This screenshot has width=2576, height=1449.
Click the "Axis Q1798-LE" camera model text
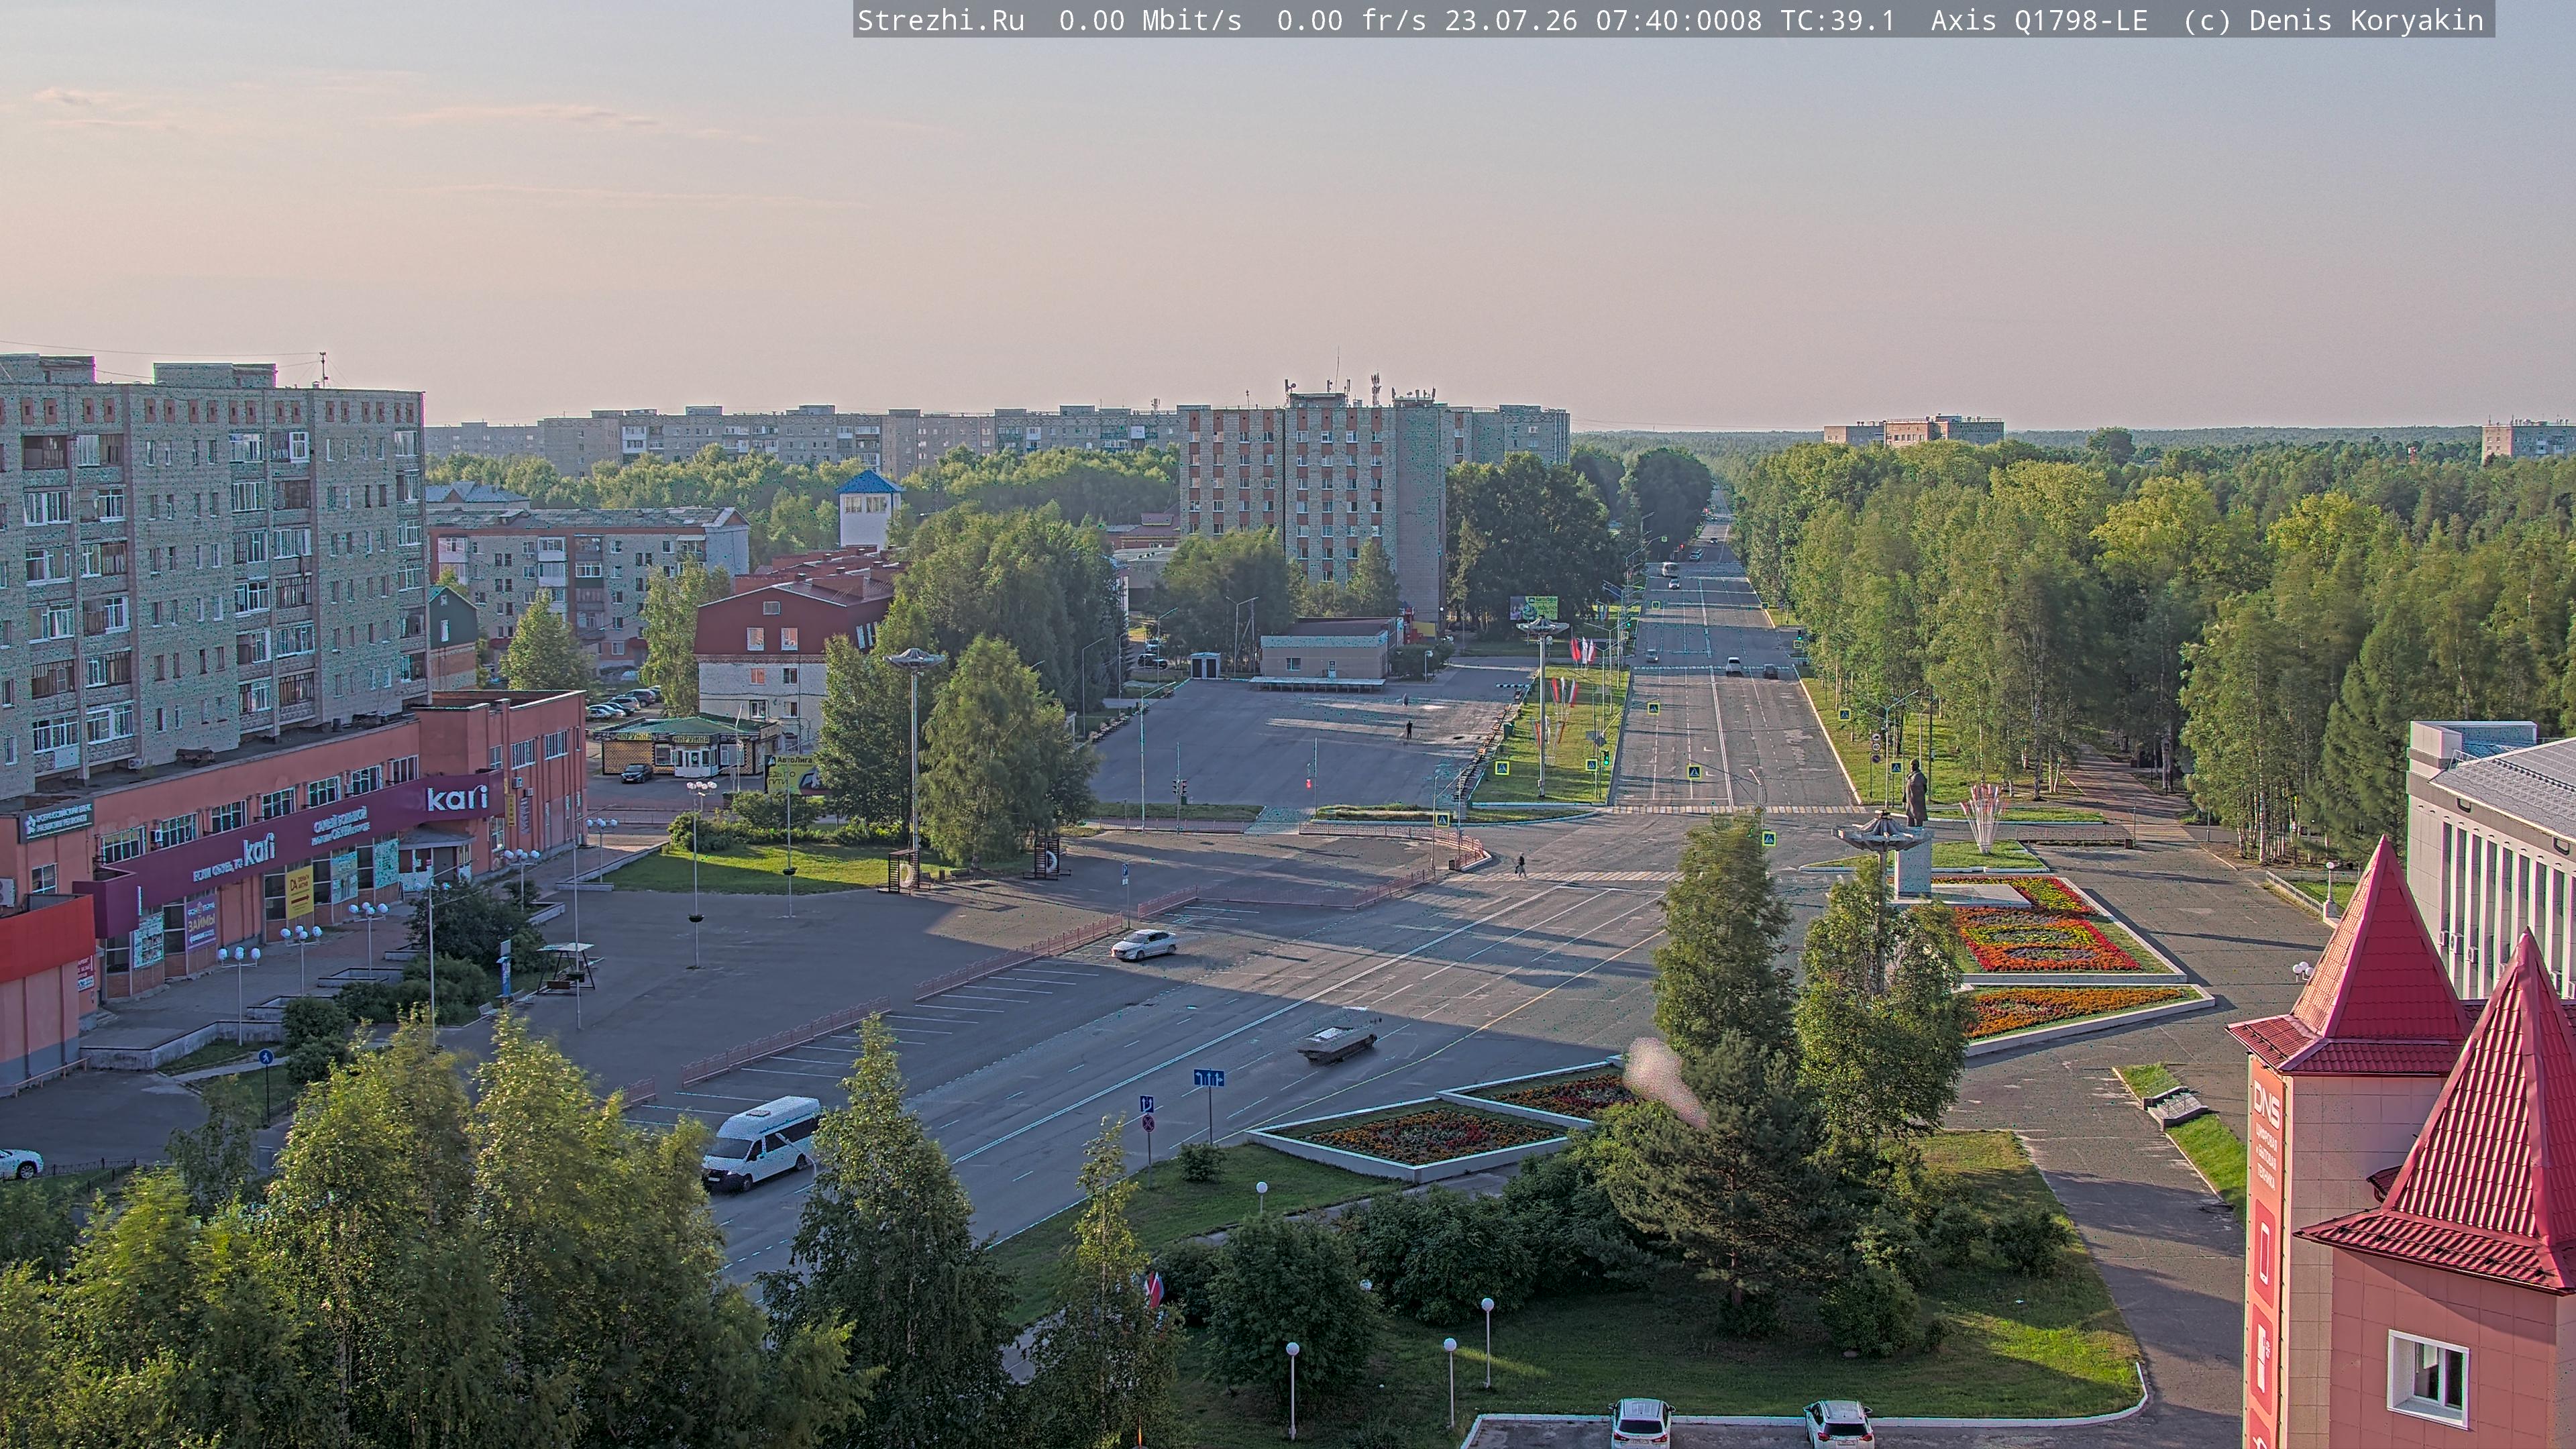click(x=2039, y=20)
